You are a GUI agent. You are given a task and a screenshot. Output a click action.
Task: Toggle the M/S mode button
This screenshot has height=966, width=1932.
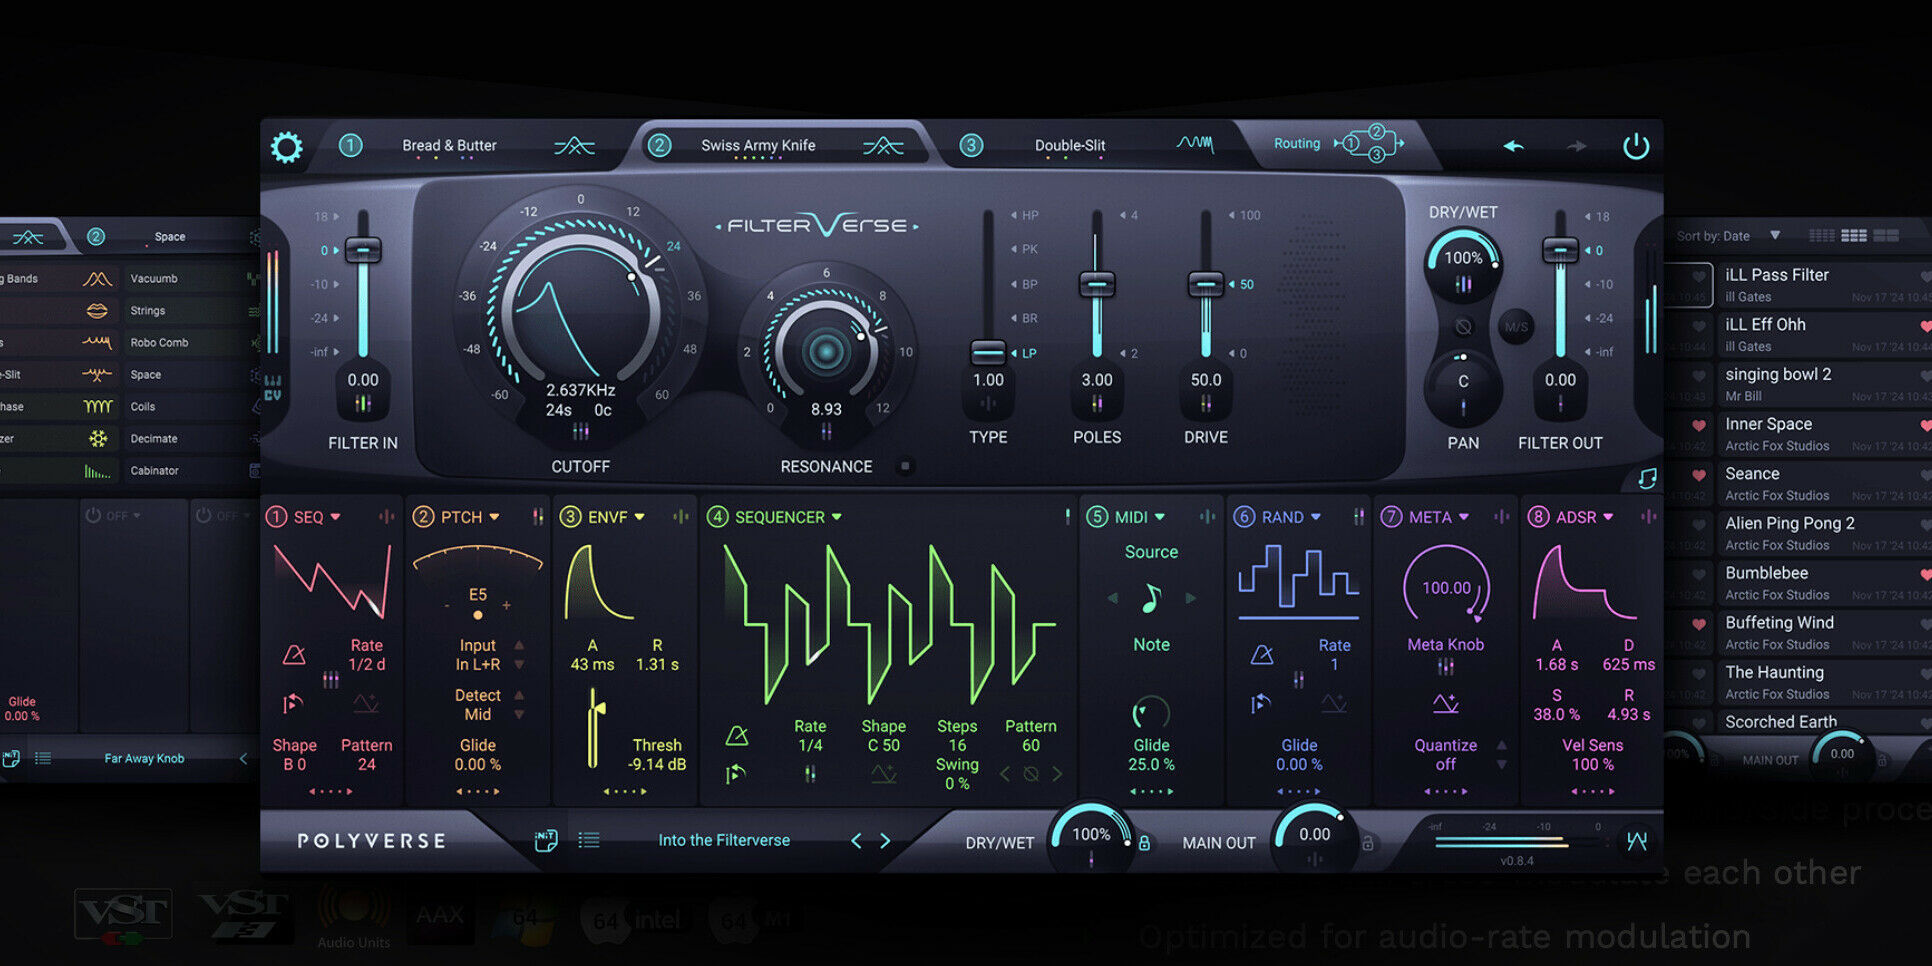click(x=1516, y=327)
